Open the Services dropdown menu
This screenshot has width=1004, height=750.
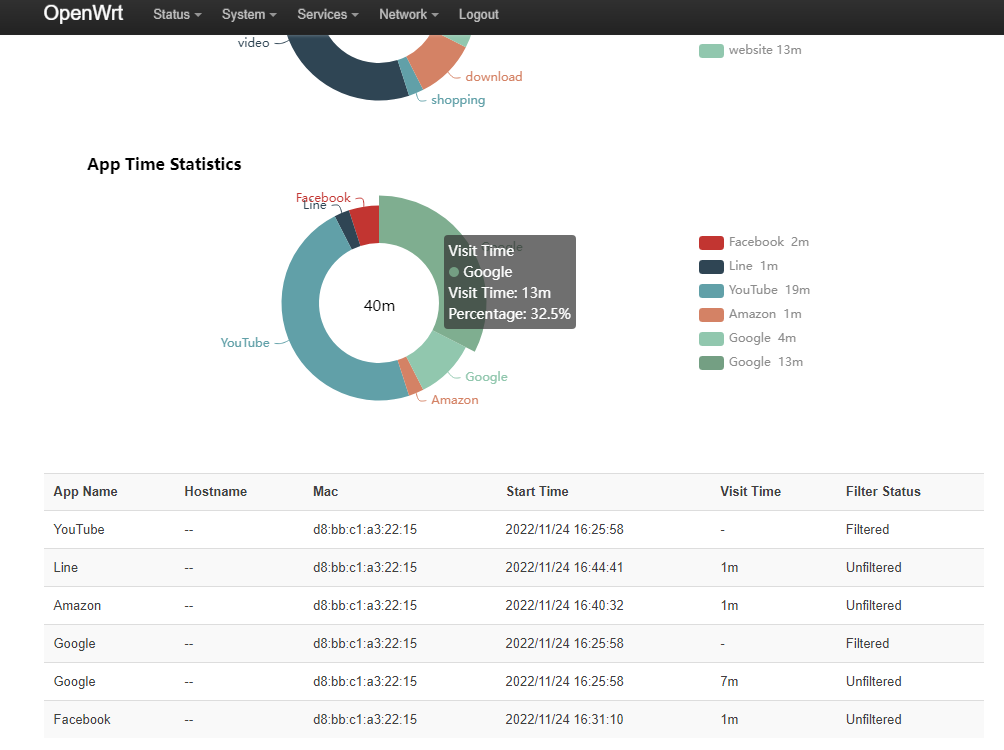point(328,14)
